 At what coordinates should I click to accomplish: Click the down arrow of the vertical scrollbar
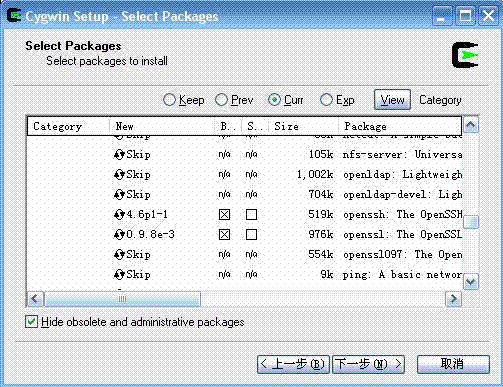pyautogui.click(x=471, y=282)
